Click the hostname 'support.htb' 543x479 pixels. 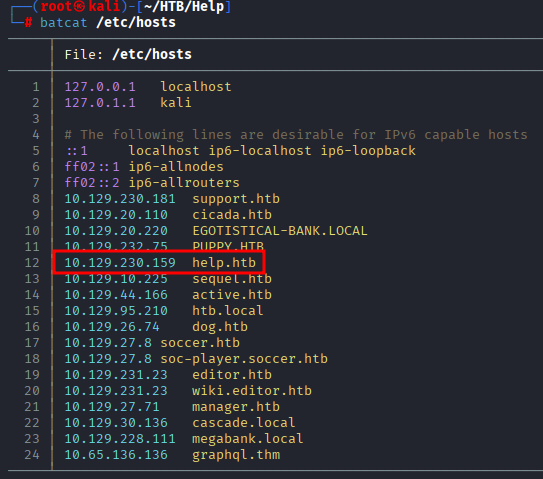(236, 199)
